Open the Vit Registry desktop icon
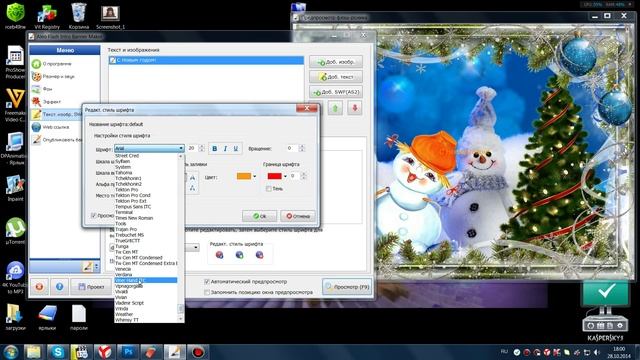Image resolution: width=640 pixels, height=360 pixels. click(x=47, y=16)
